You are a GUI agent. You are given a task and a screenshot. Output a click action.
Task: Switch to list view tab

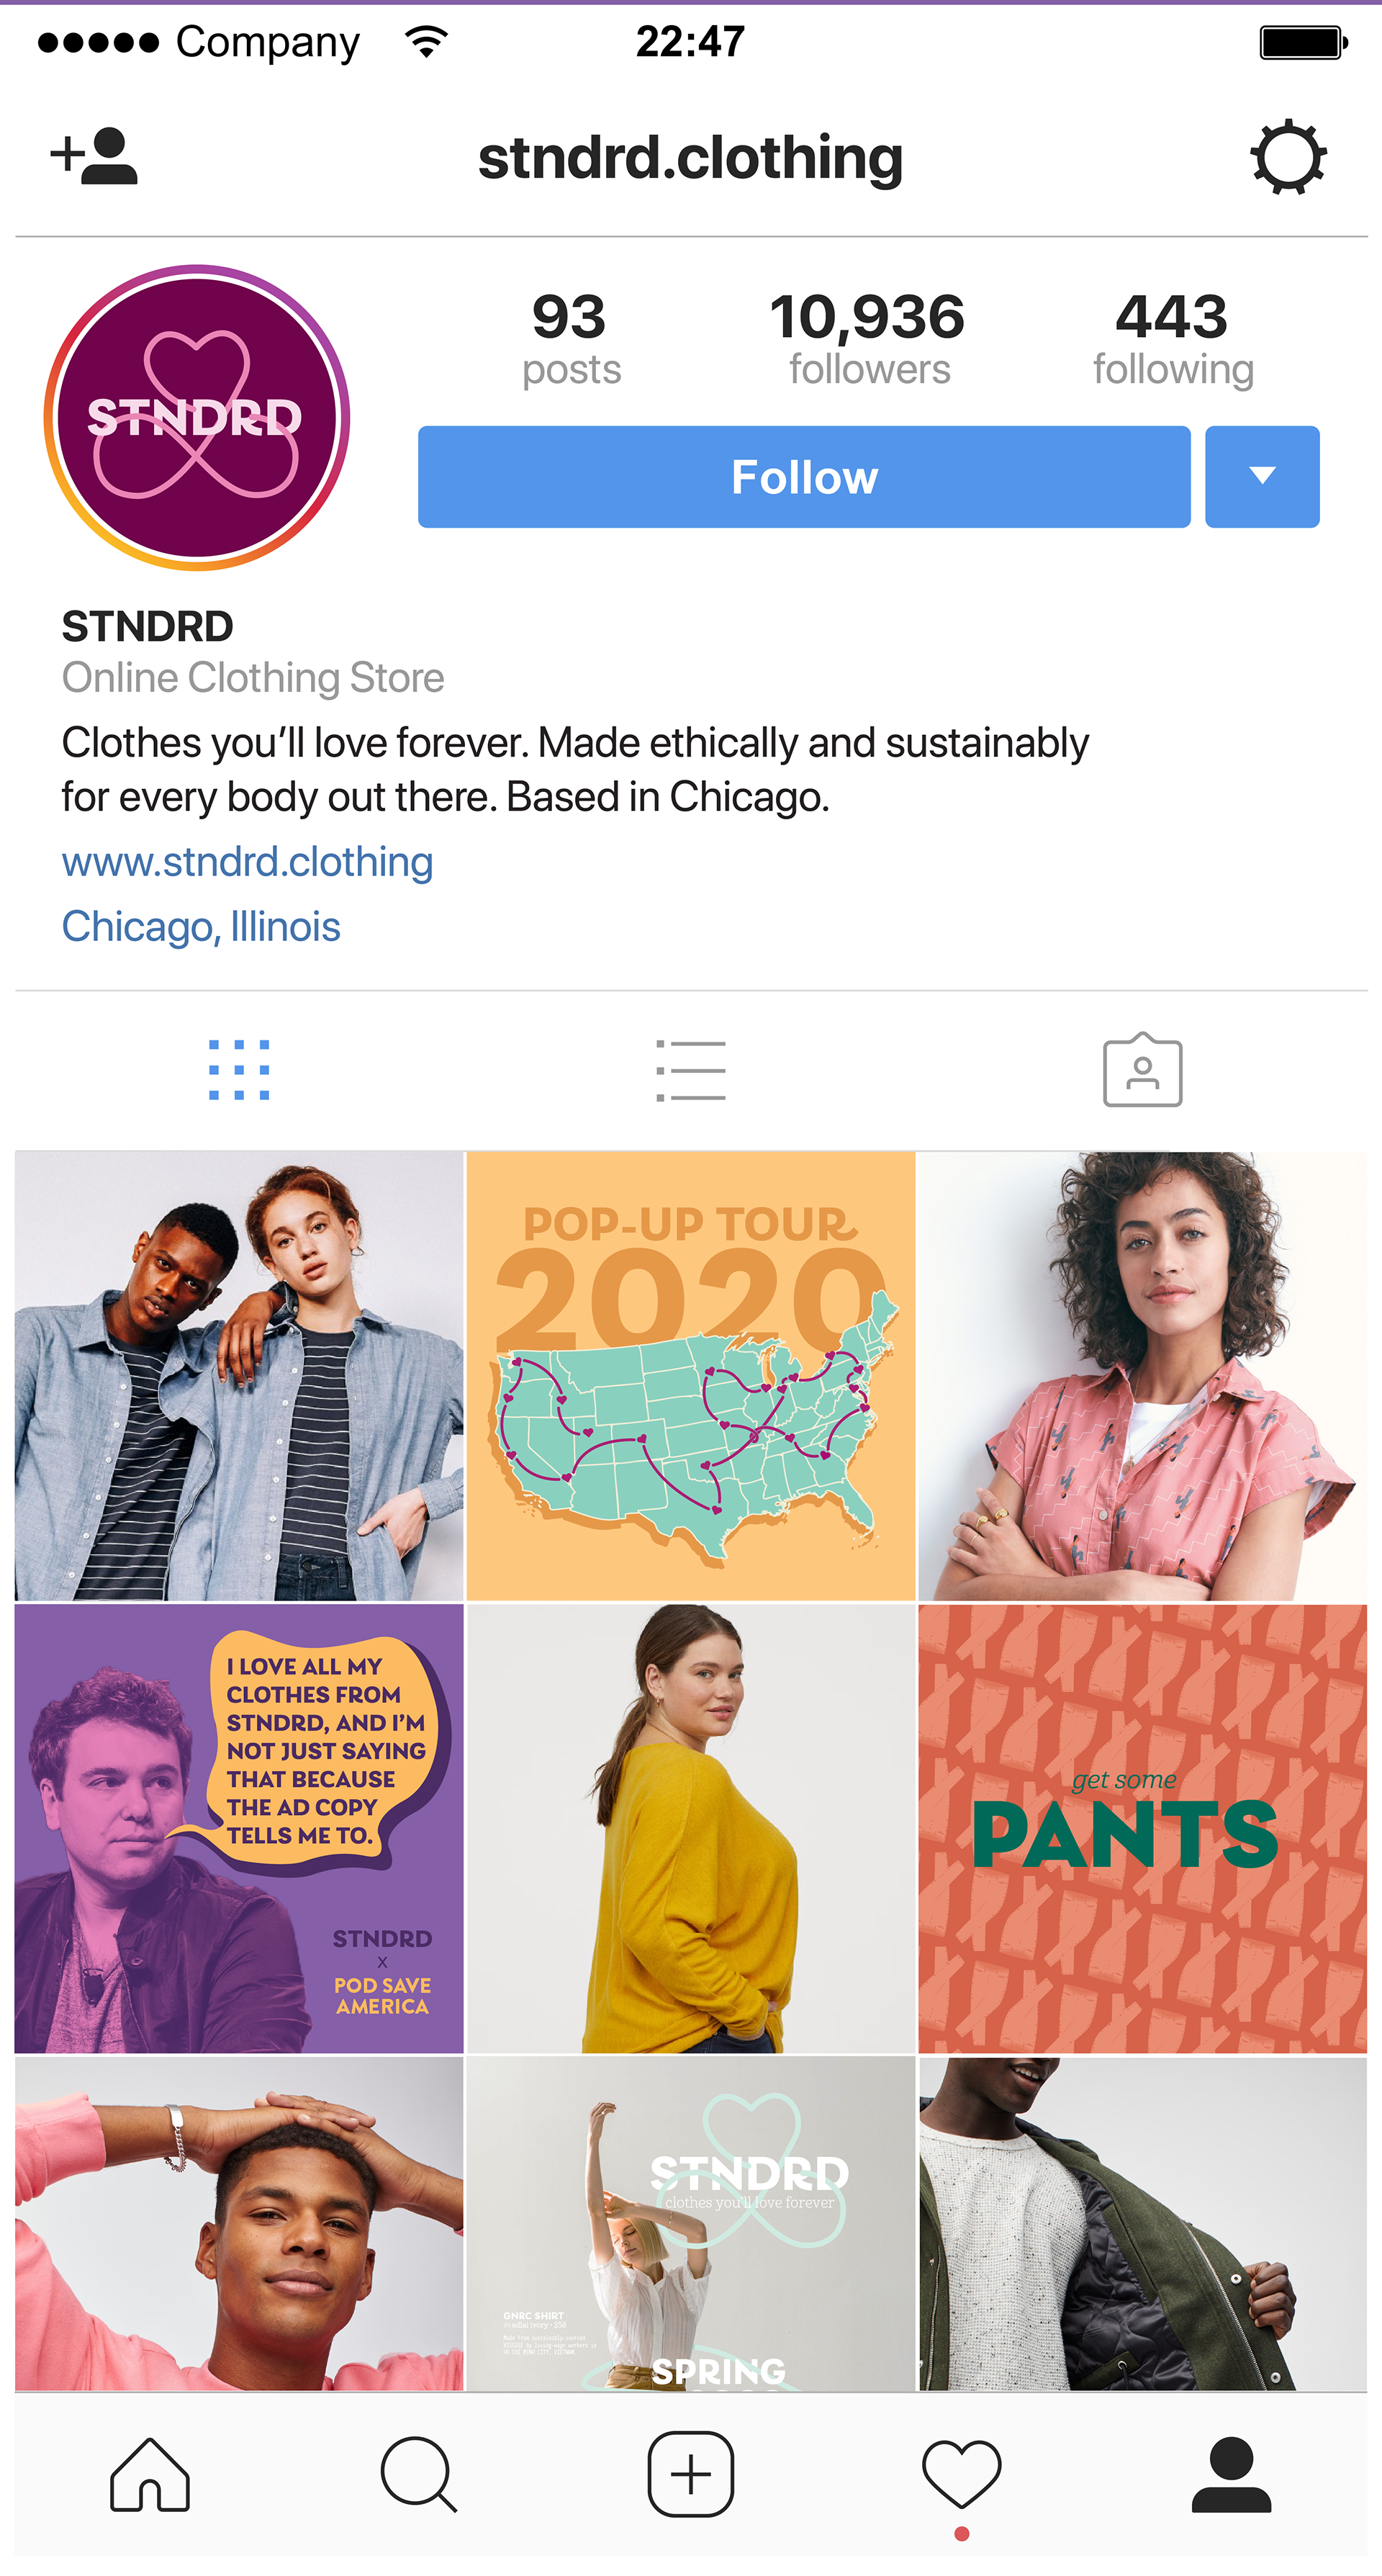click(x=691, y=1070)
